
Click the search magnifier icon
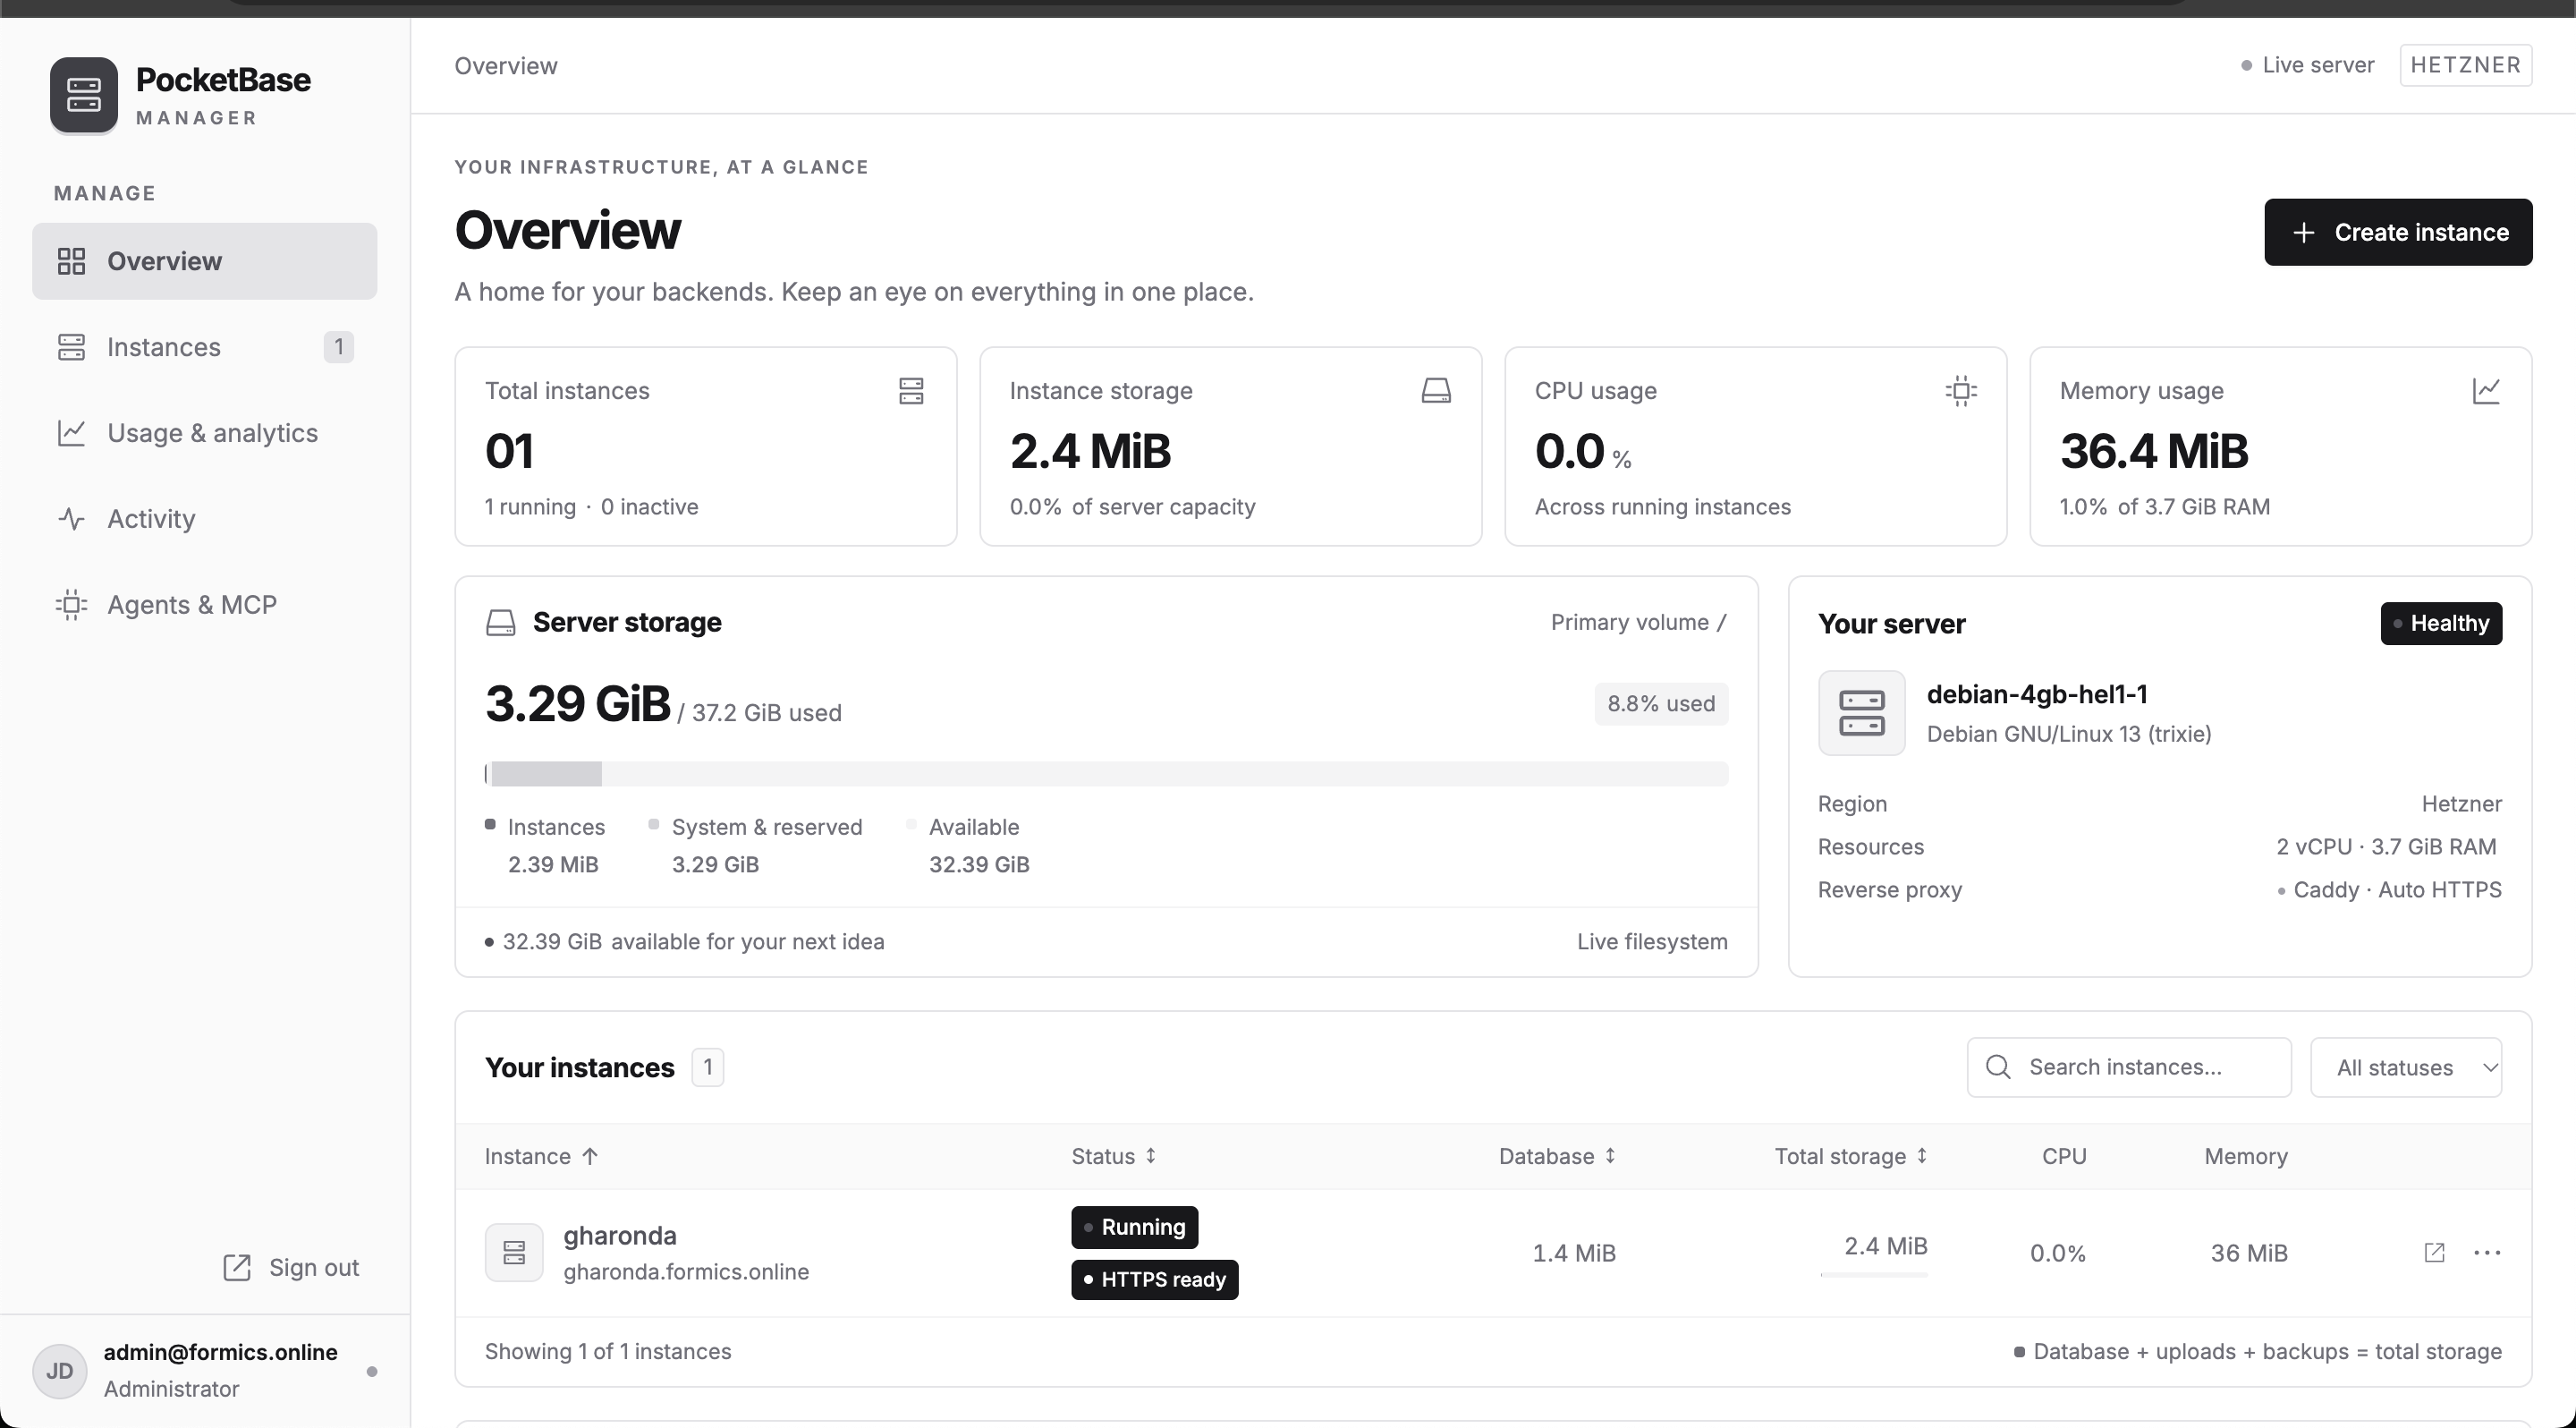1998,1067
